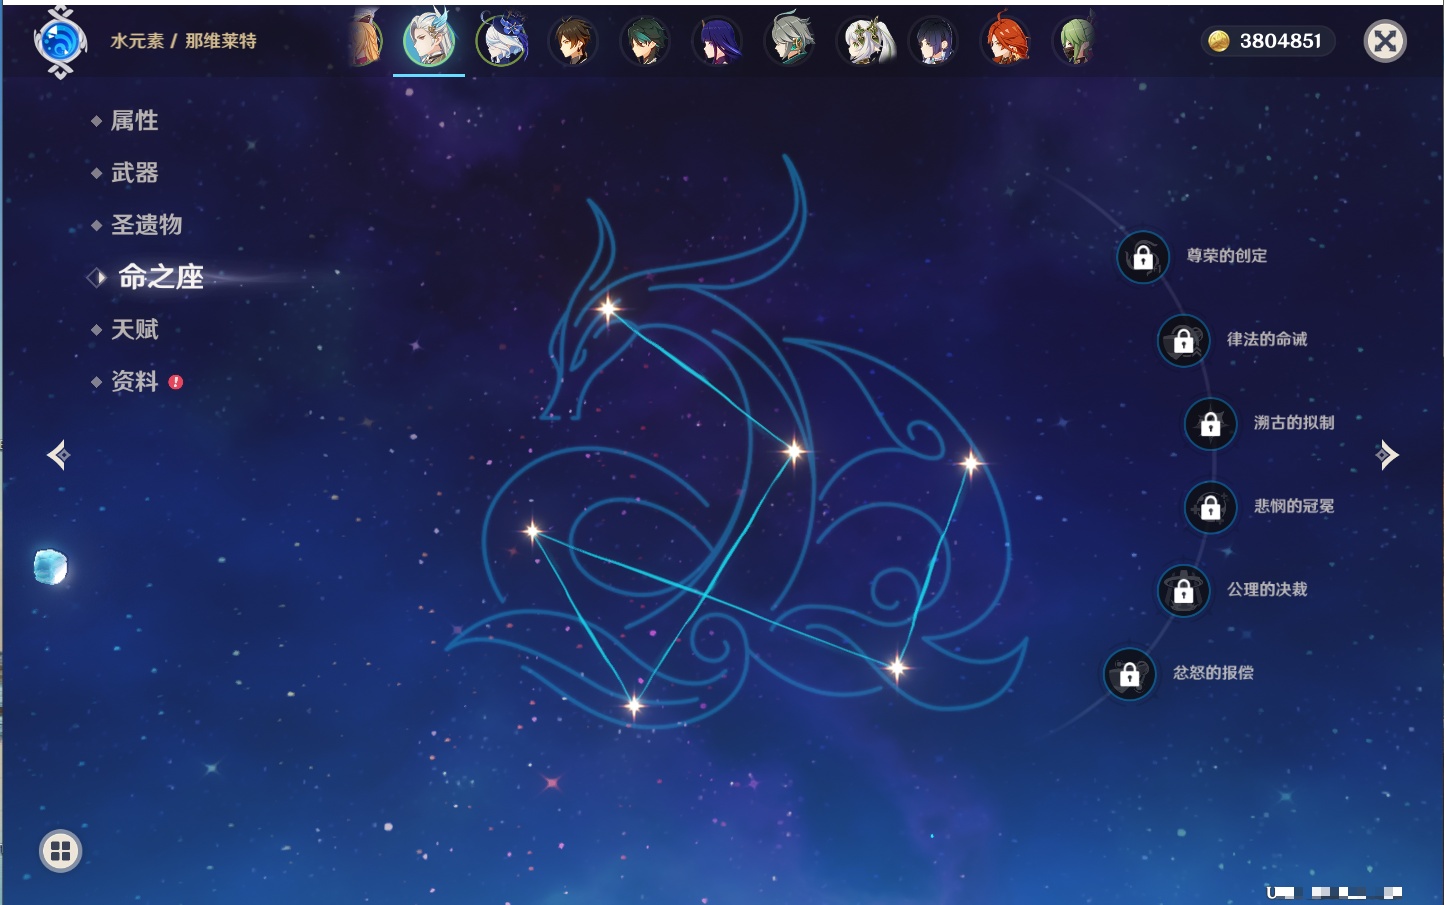Select Tartaglia's orange-haired avatar

pyautogui.click(x=1006, y=41)
